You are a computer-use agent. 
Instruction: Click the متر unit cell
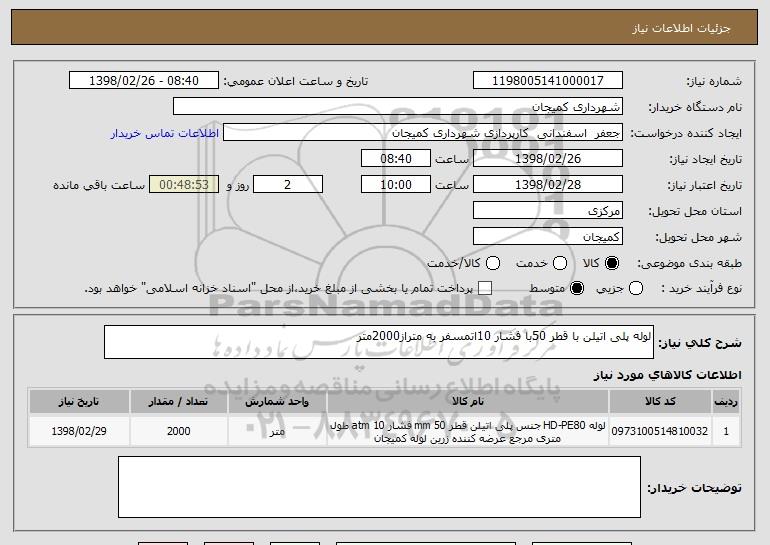[x=277, y=431]
